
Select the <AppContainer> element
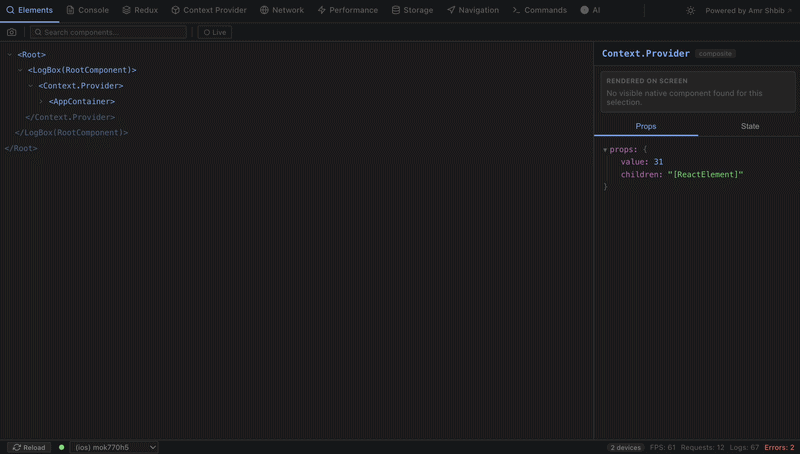point(82,102)
